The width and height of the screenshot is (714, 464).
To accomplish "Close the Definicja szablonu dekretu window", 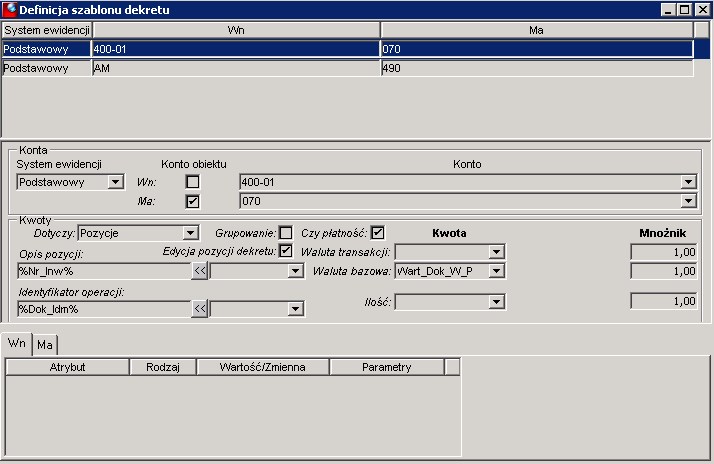I will (703, 10).
